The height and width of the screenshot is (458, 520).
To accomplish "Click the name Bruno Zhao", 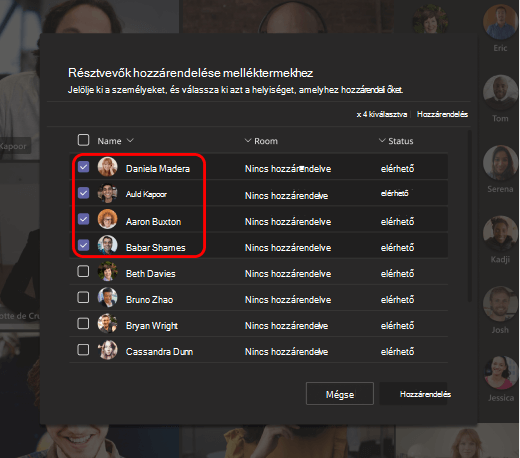I will tap(149, 300).
